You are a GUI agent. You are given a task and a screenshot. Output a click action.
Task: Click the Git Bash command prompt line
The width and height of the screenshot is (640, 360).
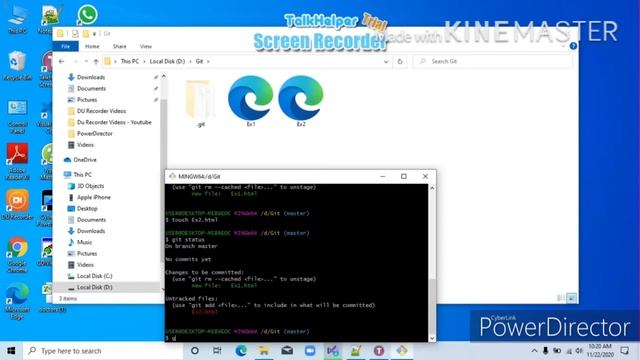coord(297,338)
